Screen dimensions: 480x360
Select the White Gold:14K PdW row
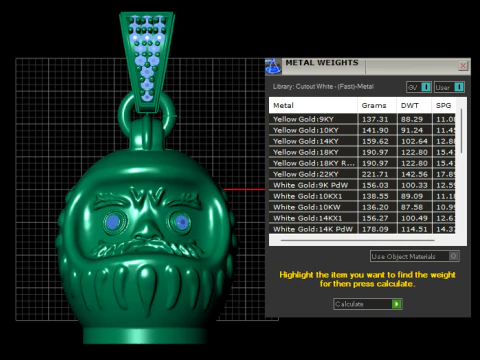(x=362, y=229)
